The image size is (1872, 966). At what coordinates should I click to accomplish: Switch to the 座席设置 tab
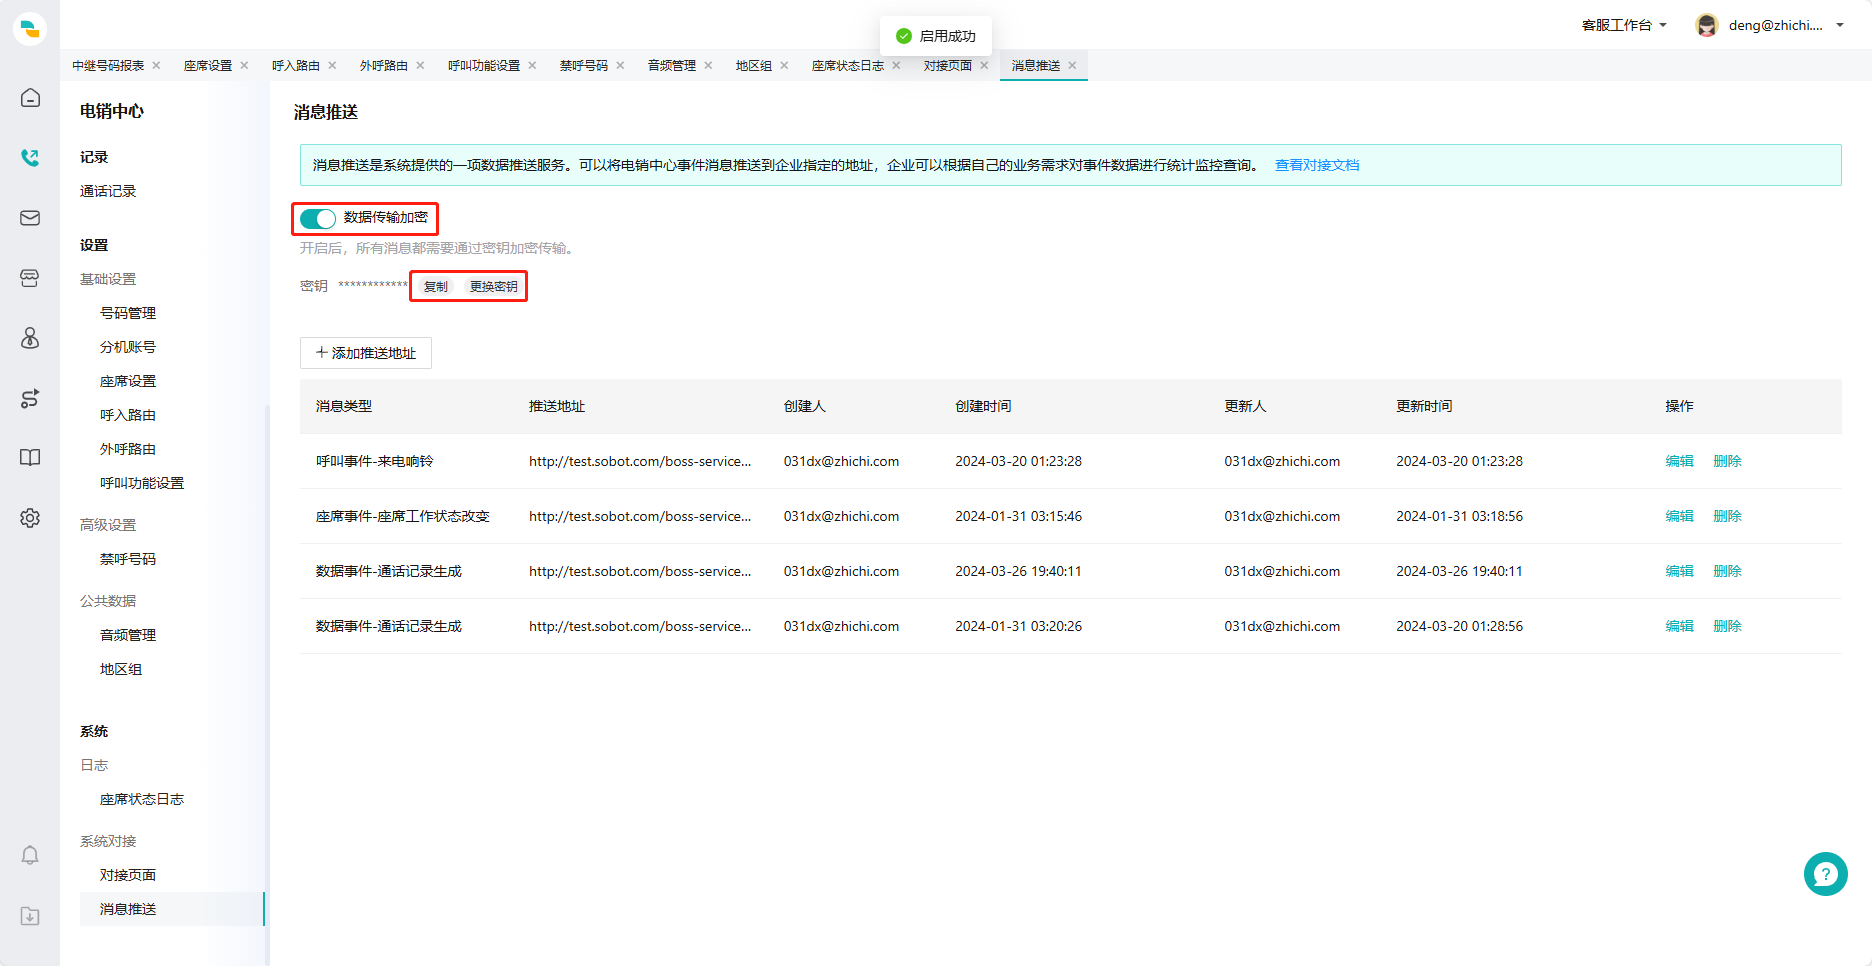tap(208, 65)
